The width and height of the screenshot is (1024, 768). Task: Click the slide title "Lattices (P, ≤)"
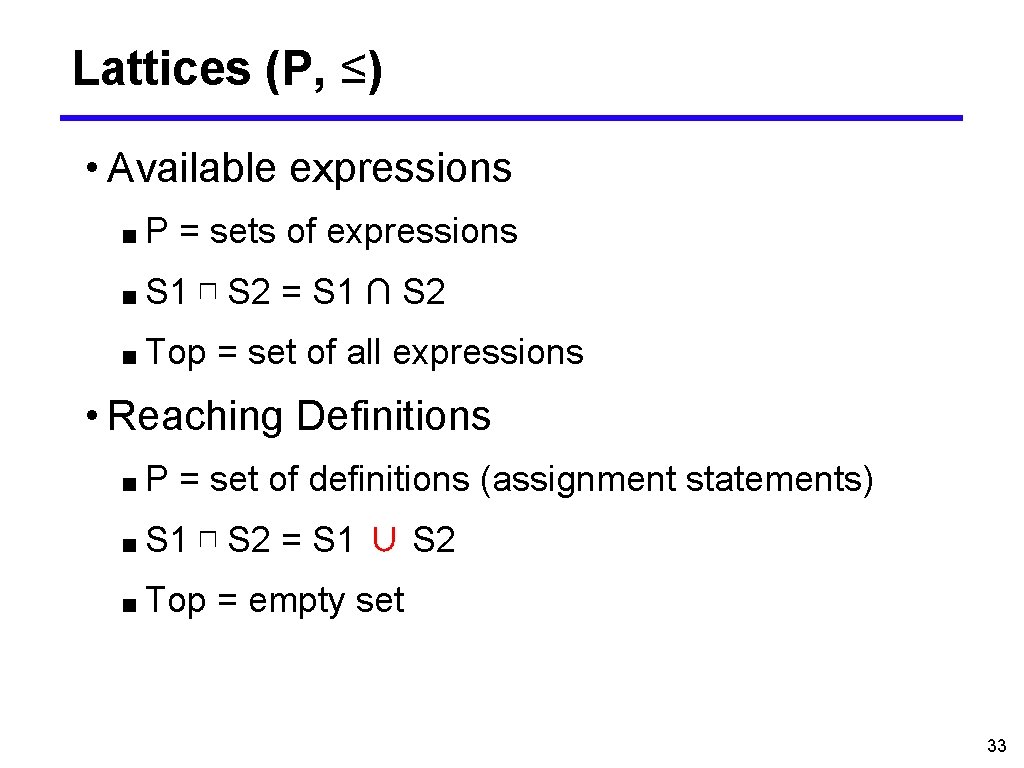226,69
